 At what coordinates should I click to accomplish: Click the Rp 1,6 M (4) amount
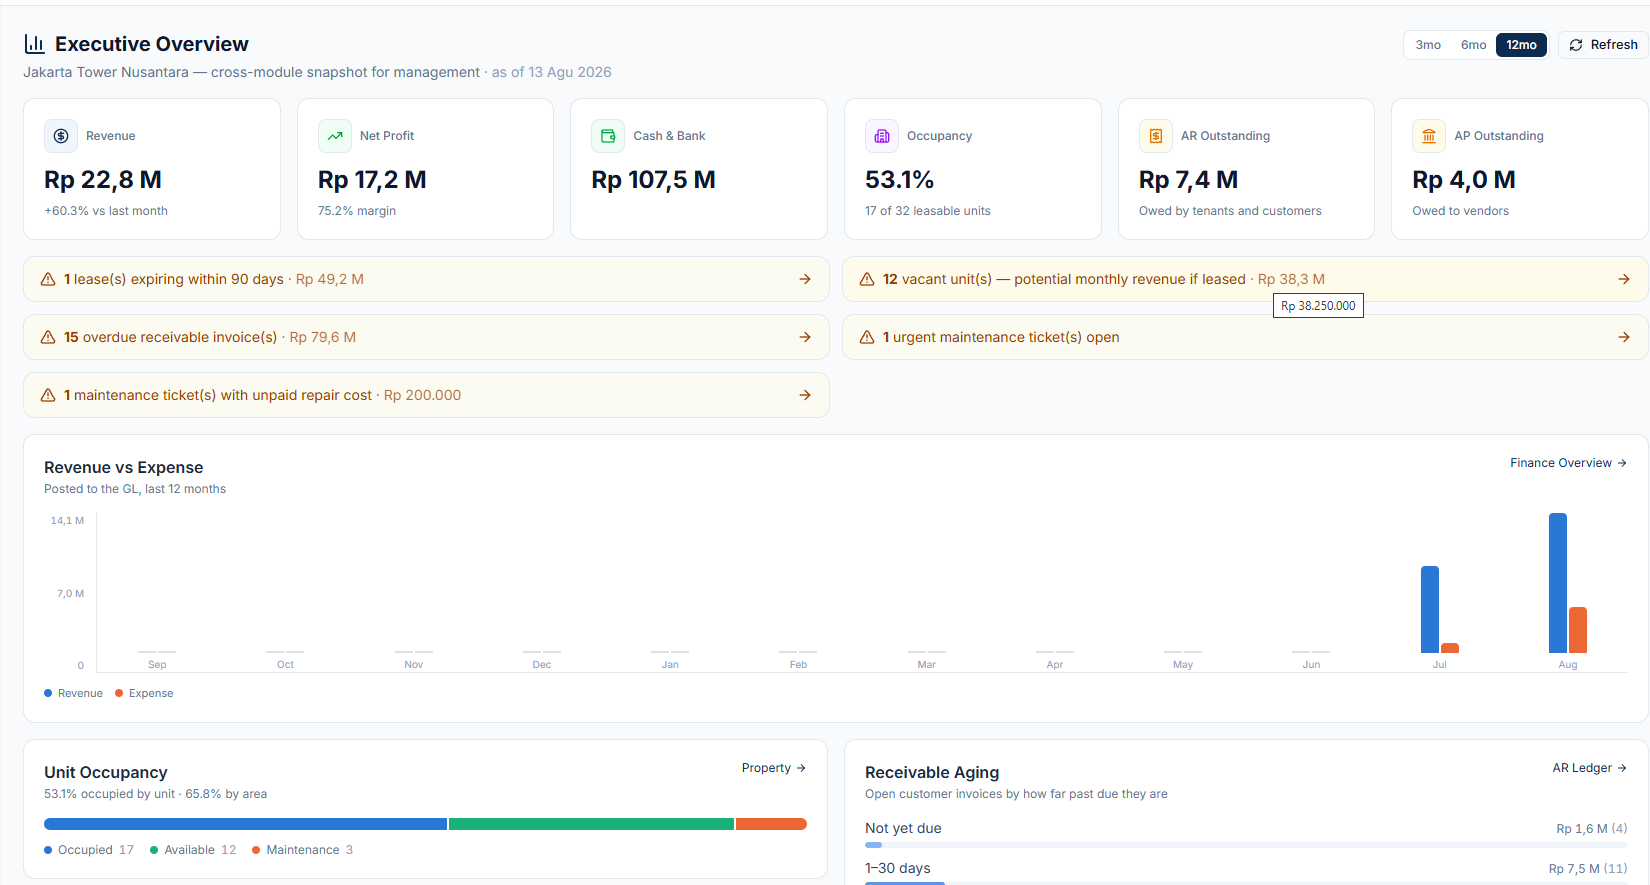coord(1592,828)
